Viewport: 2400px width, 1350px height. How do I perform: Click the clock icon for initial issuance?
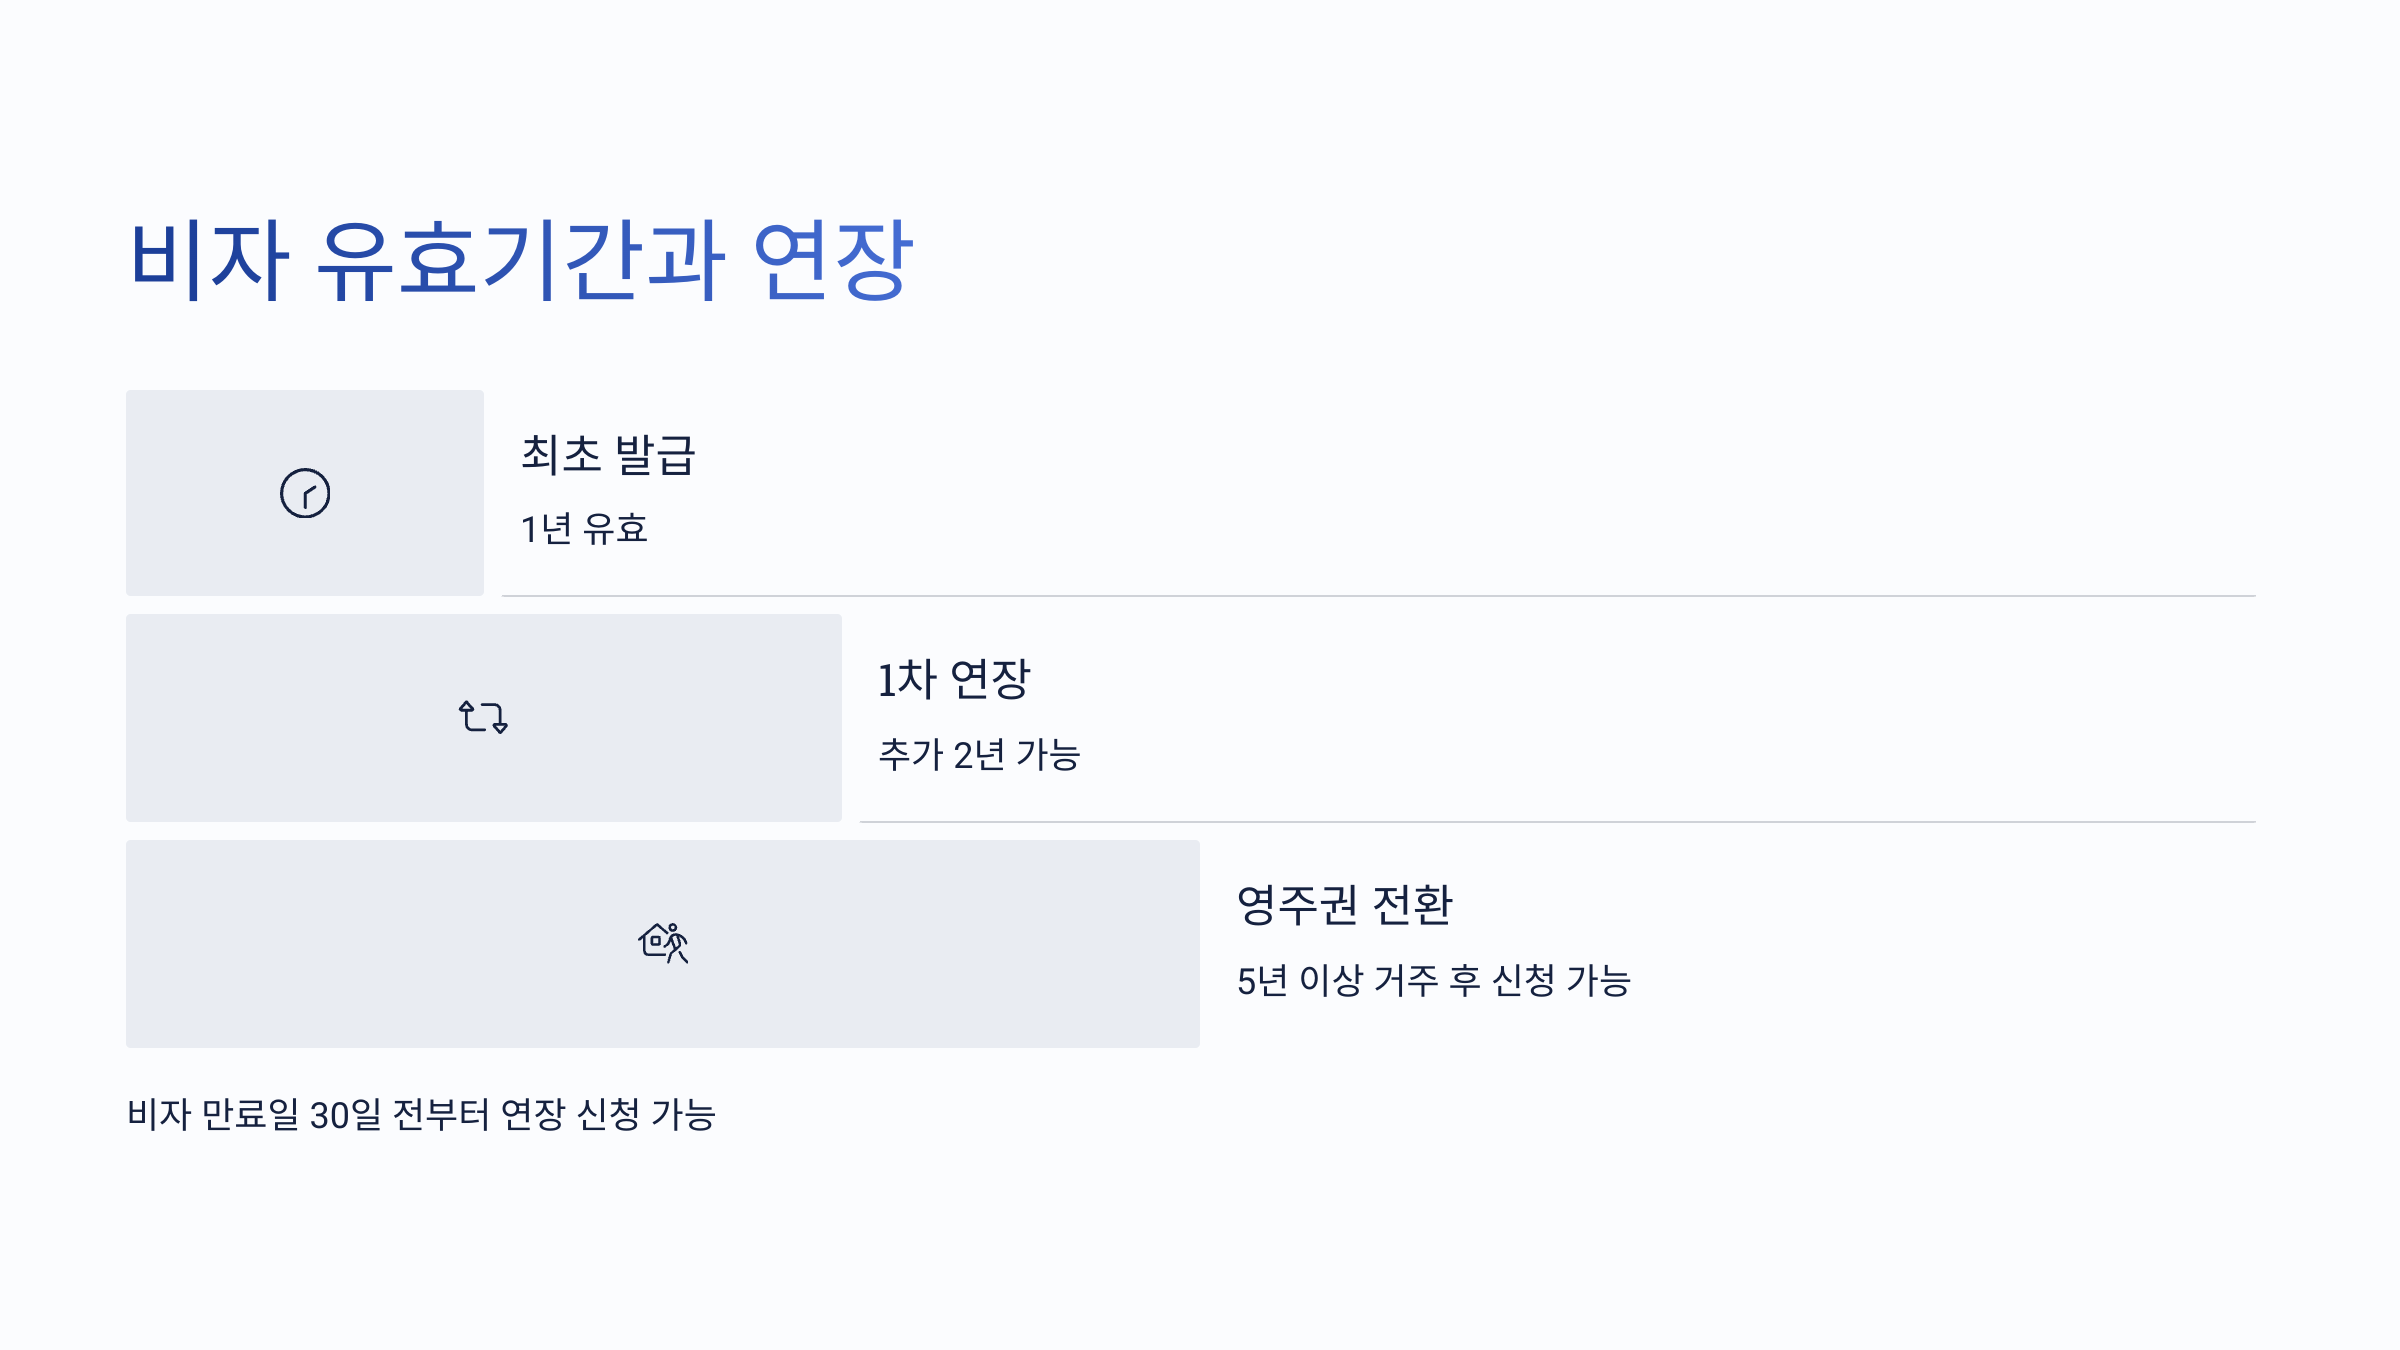(305, 493)
